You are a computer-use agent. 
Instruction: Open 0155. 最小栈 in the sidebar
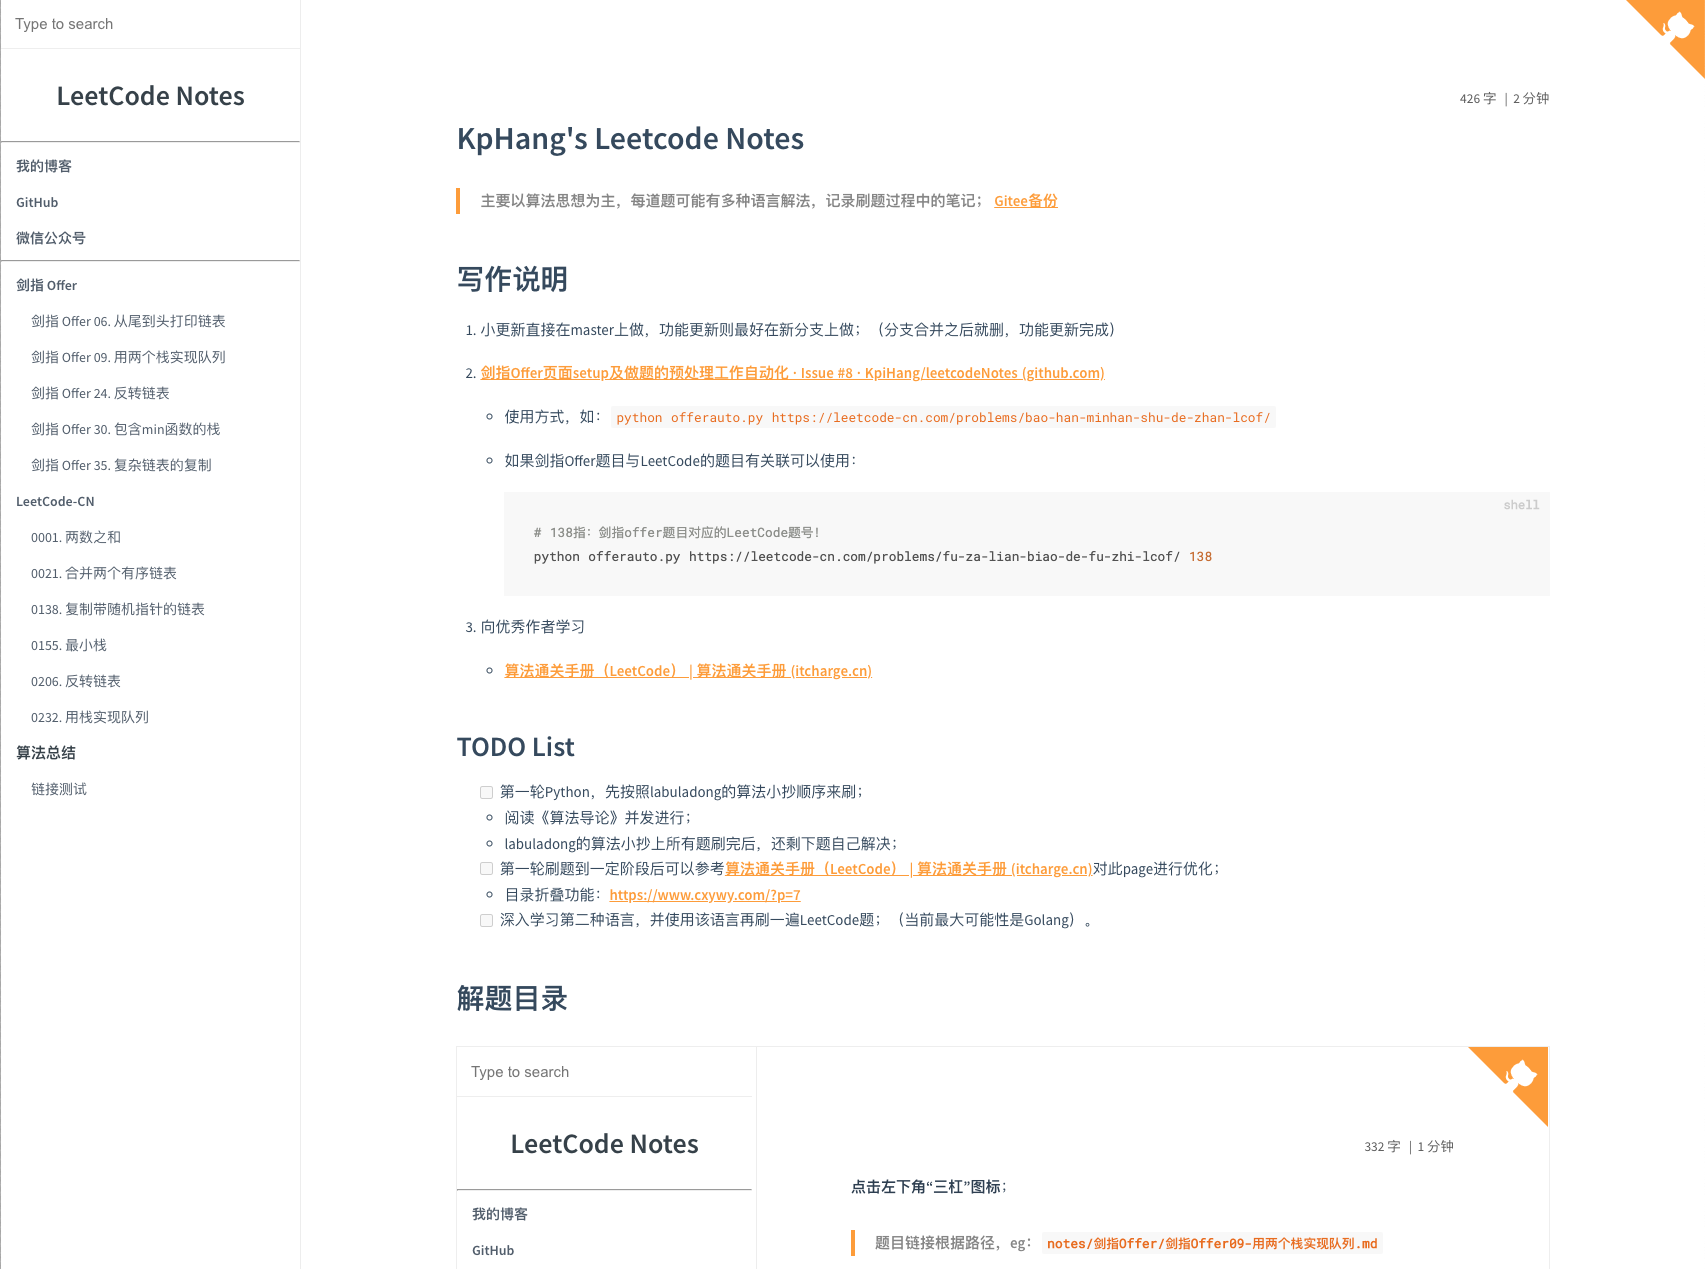(69, 645)
